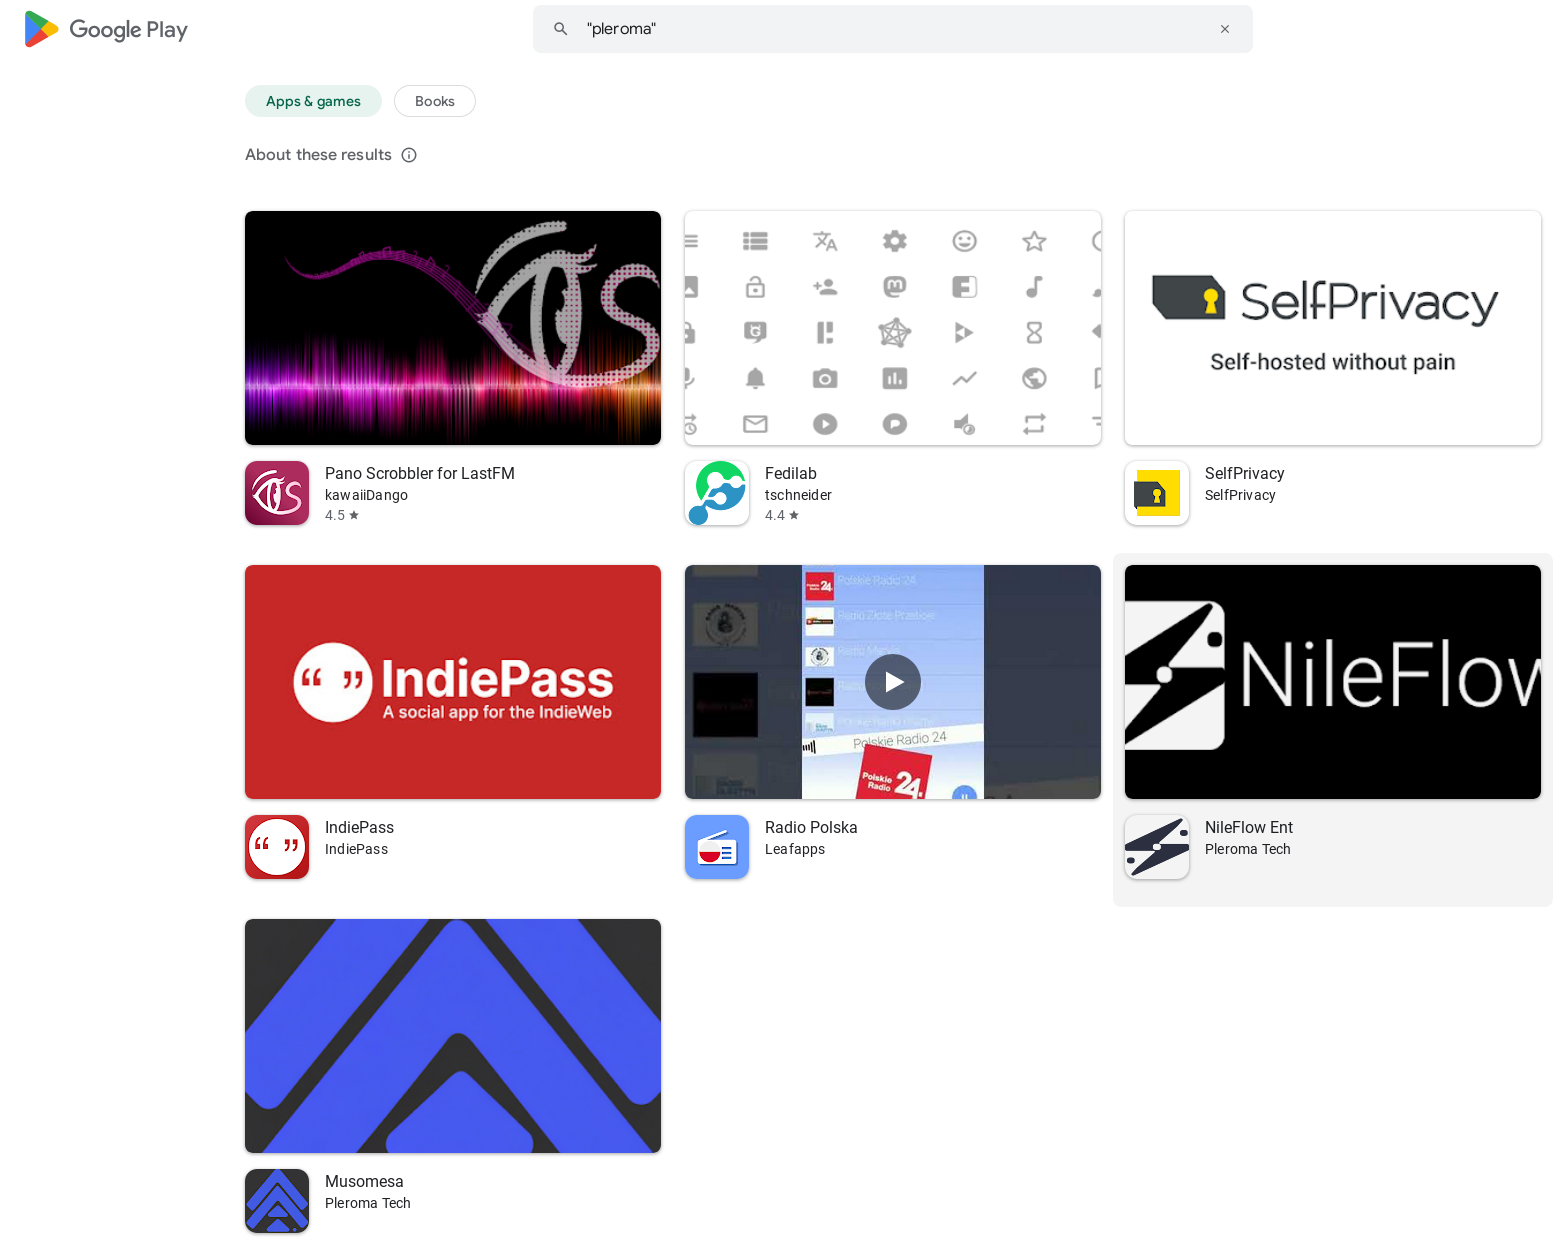Open the About these results info icon

click(409, 155)
